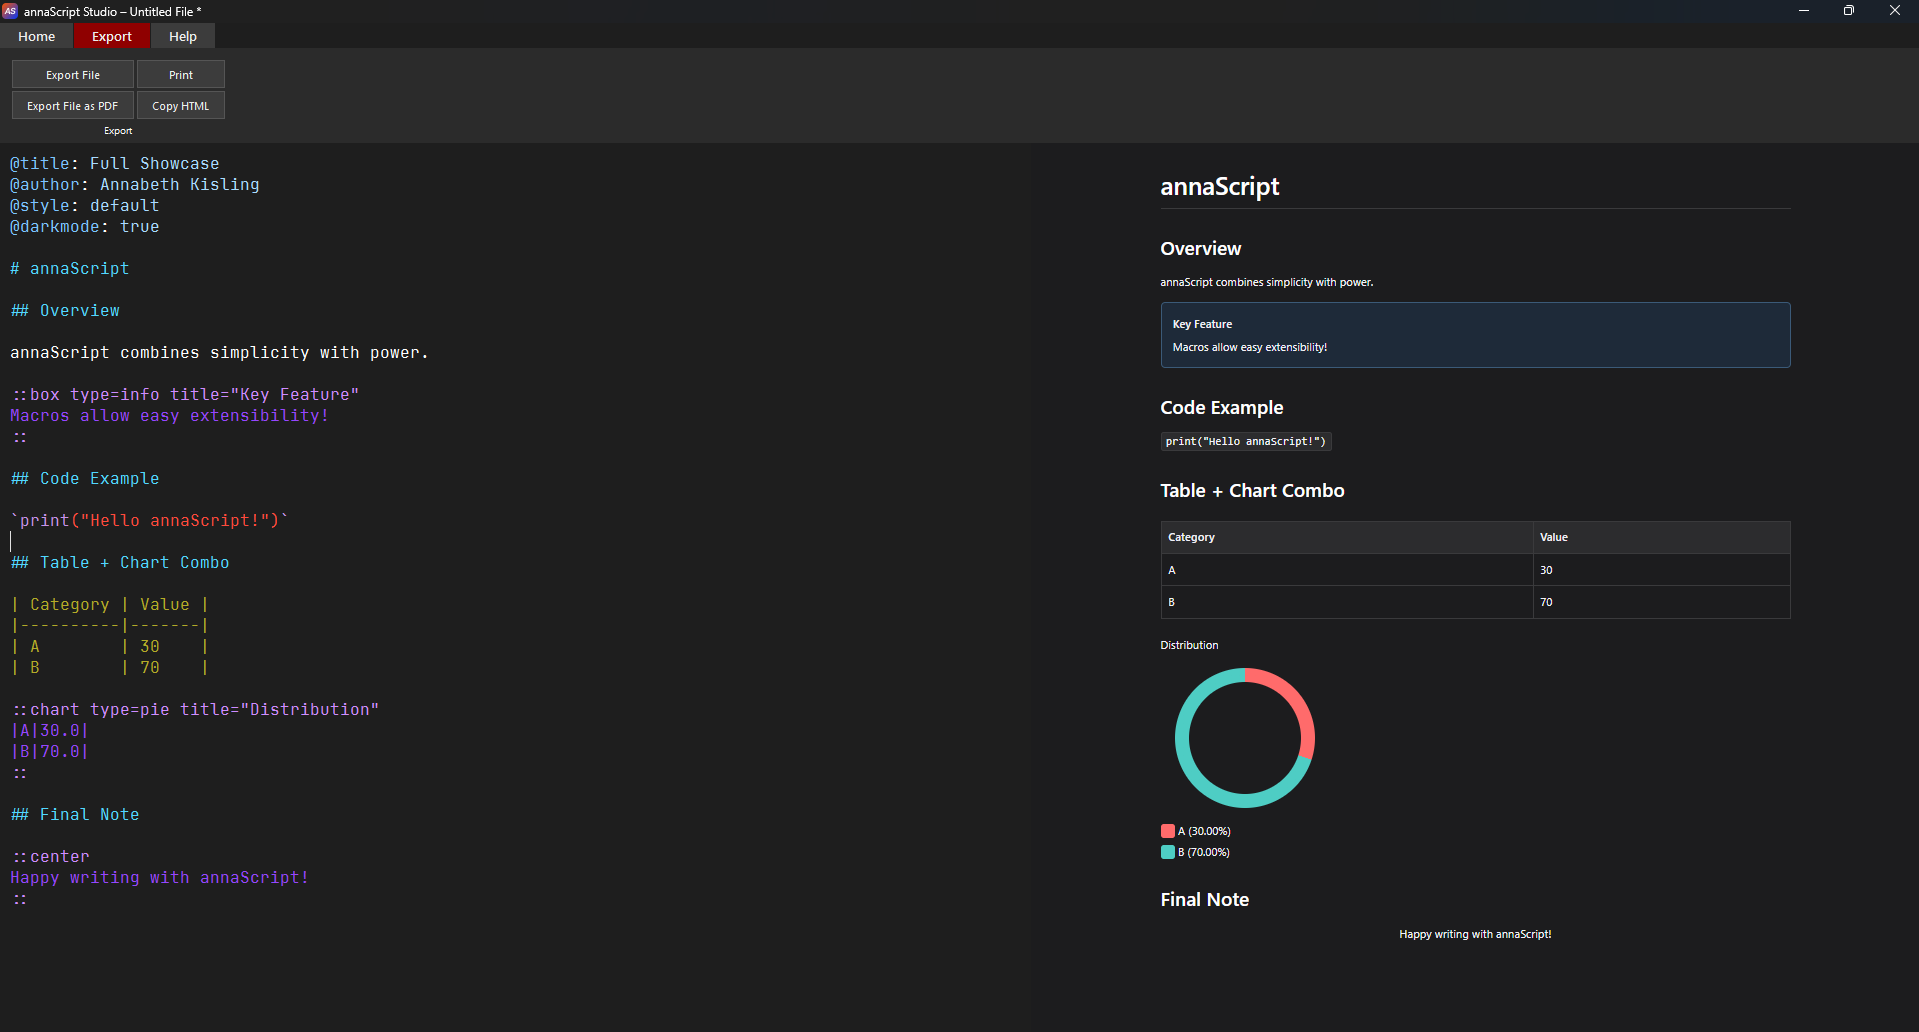Viewport: 1919px width, 1032px height.
Task: Click the Overview heading in preview
Action: (1200, 249)
